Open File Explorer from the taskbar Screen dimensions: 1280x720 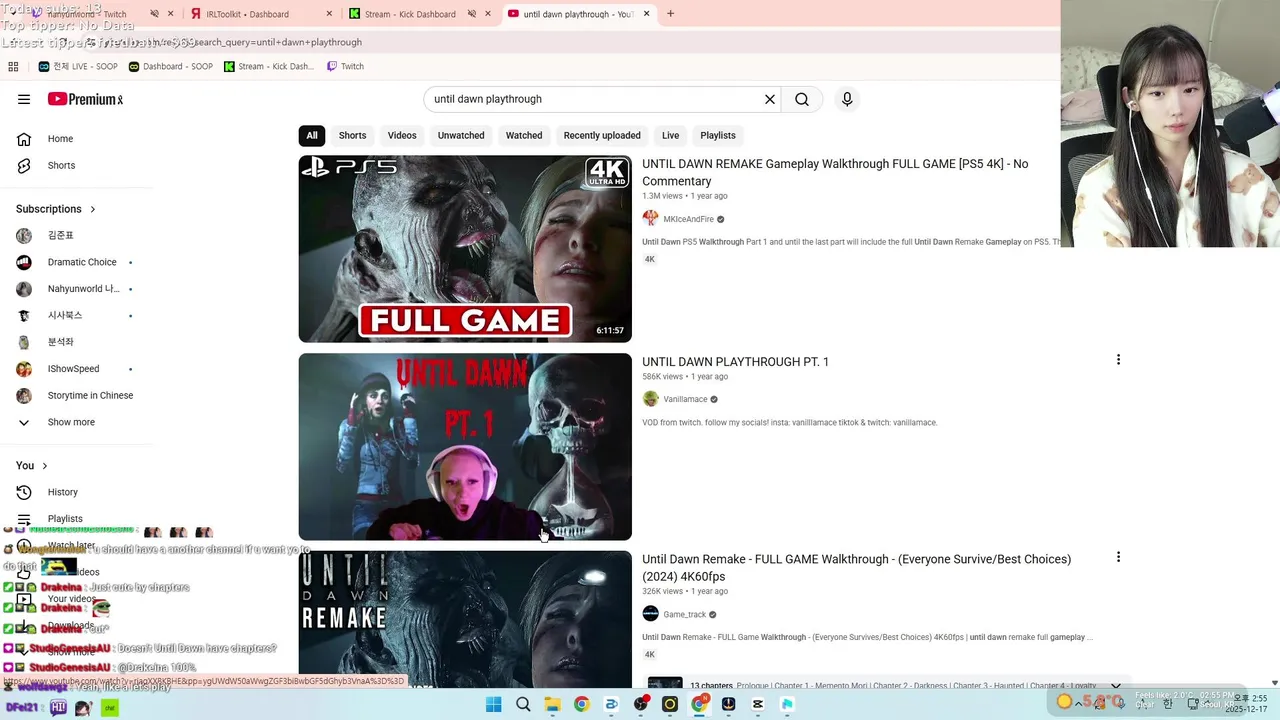[552, 704]
